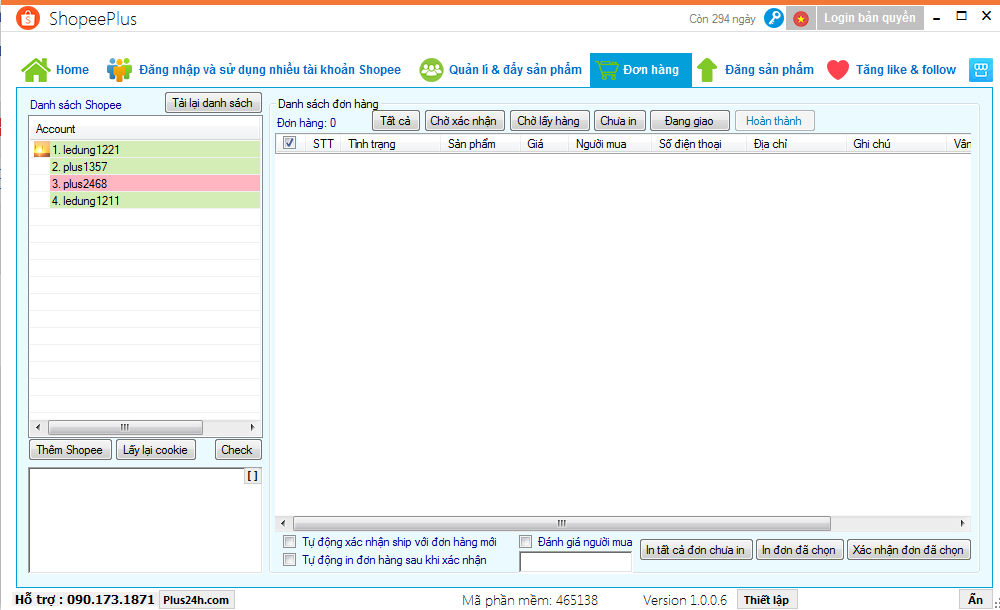The image size is (1000, 610).
Task: Filter orders by Chờ xác nhận
Action: 464,121
